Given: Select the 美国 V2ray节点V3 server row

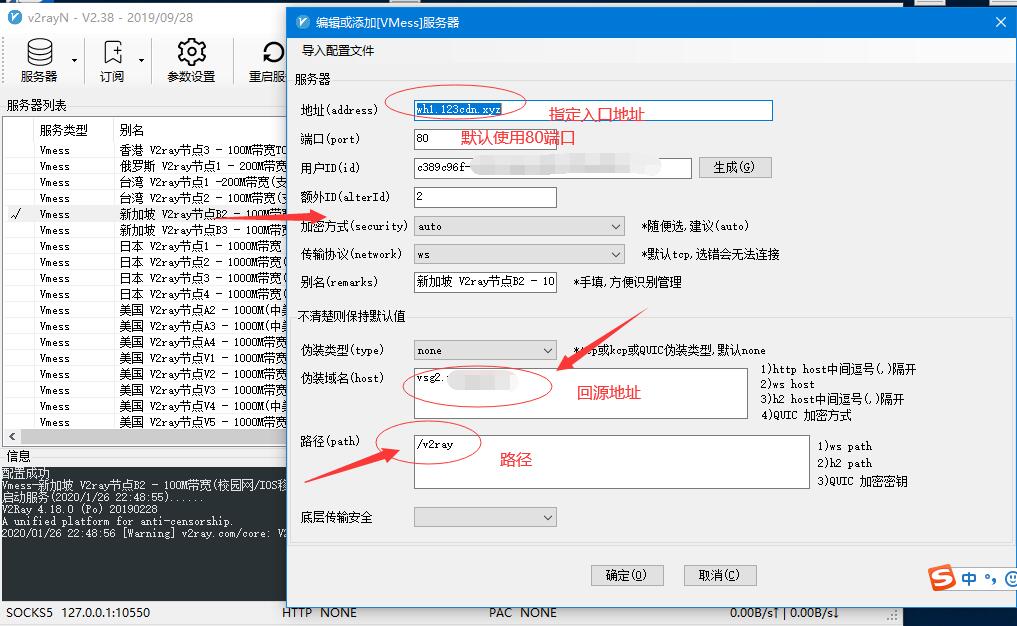Looking at the screenshot, I should click(x=145, y=390).
